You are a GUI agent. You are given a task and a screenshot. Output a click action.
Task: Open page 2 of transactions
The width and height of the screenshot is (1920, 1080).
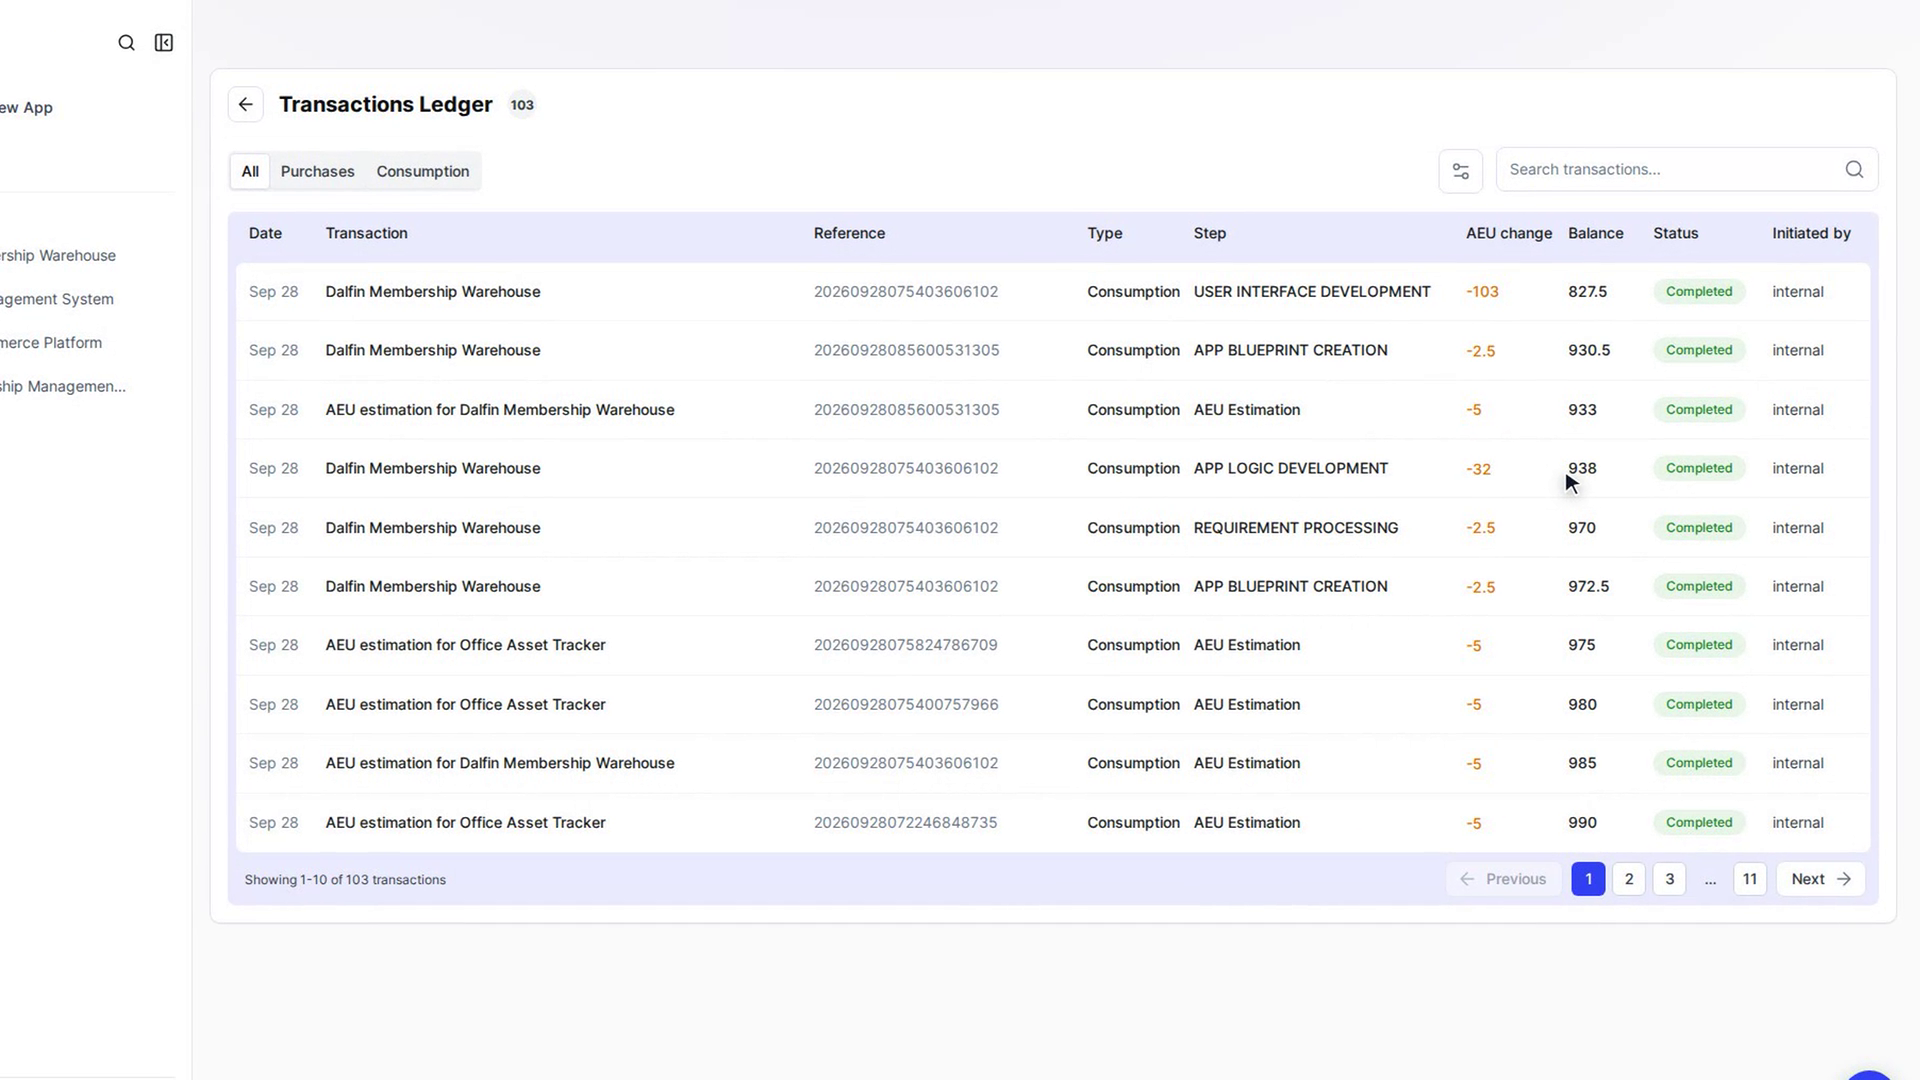(1629, 879)
